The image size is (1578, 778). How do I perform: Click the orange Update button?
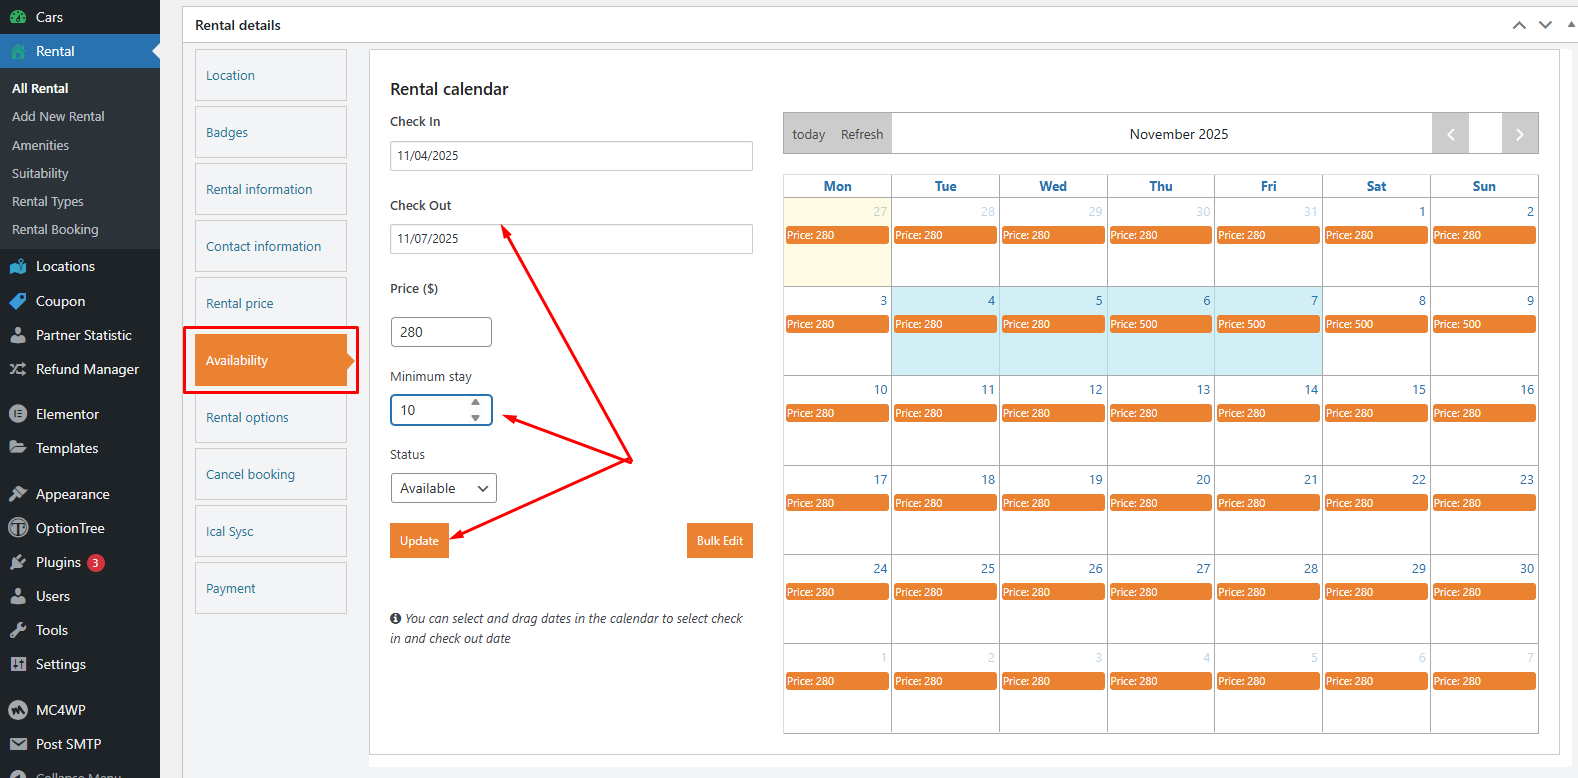tap(419, 541)
